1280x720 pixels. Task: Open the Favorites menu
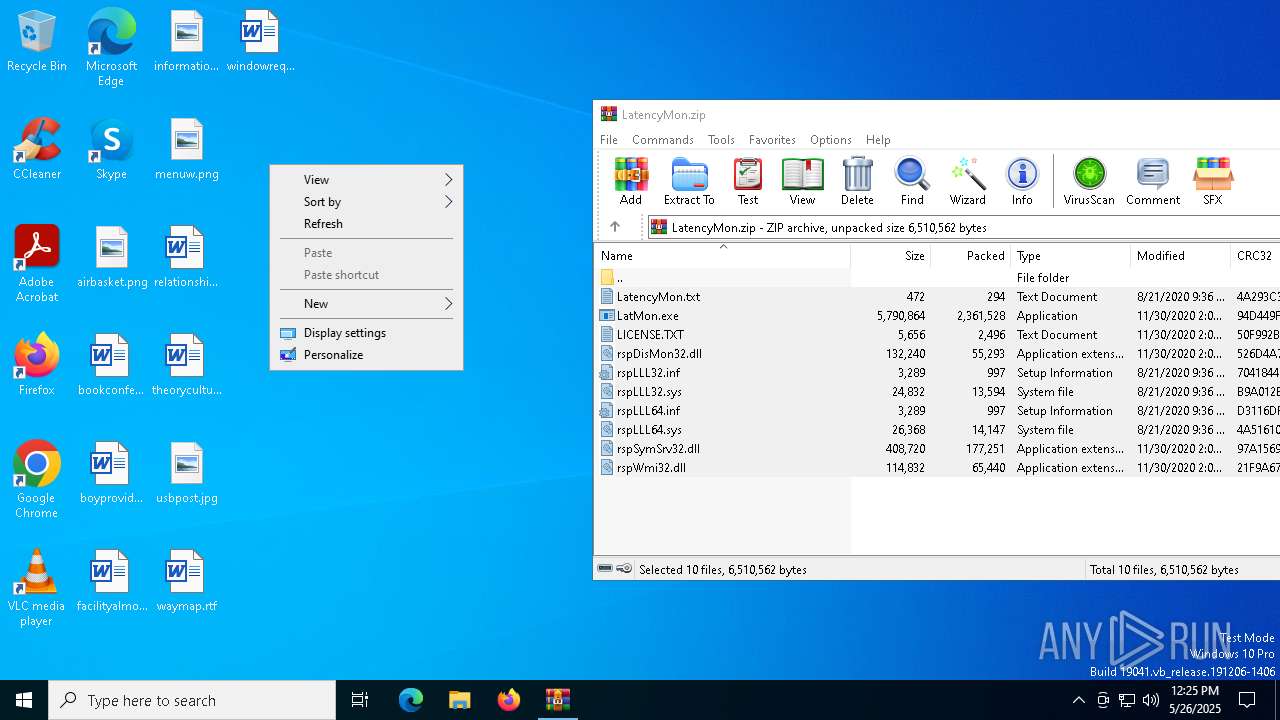(x=772, y=140)
